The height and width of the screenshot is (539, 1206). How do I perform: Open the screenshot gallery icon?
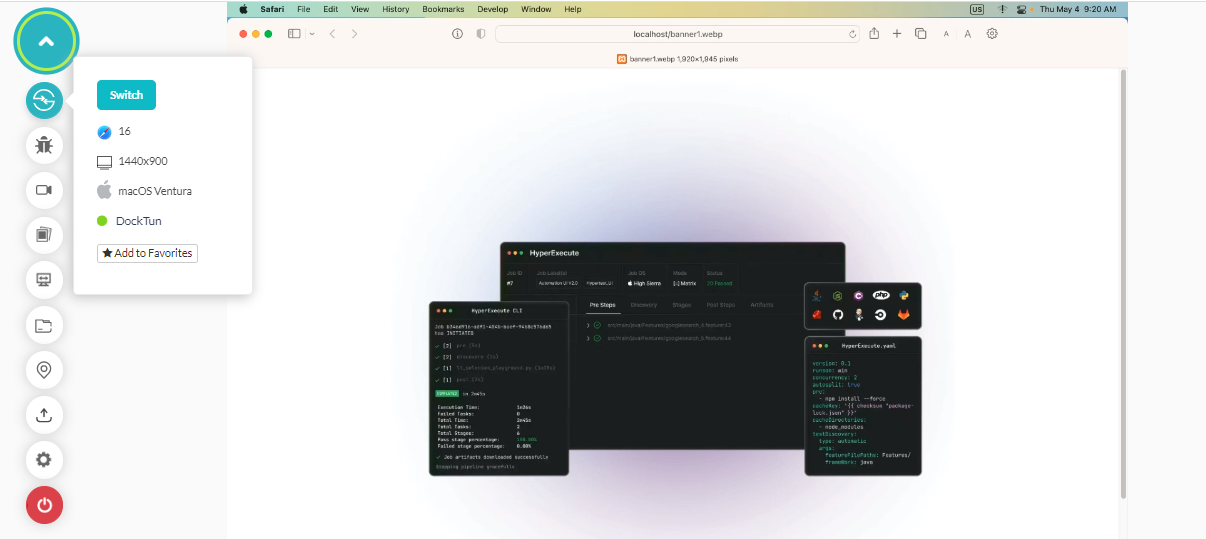[44, 235]
